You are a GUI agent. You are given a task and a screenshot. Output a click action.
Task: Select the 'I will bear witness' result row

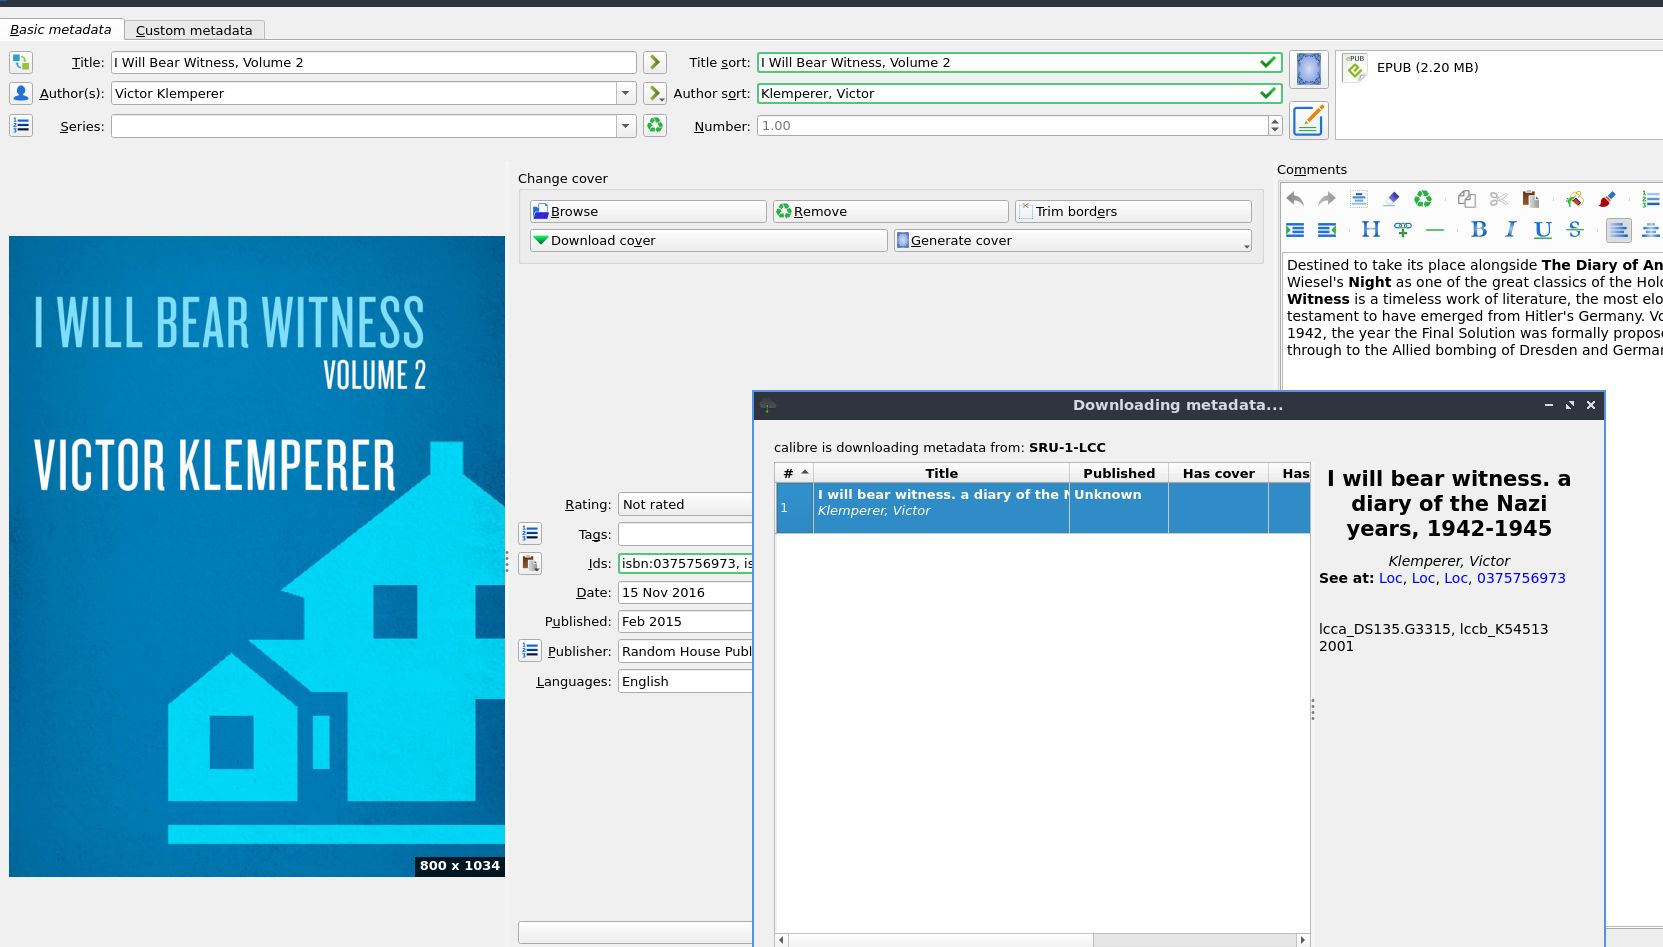tap(940, 502)
